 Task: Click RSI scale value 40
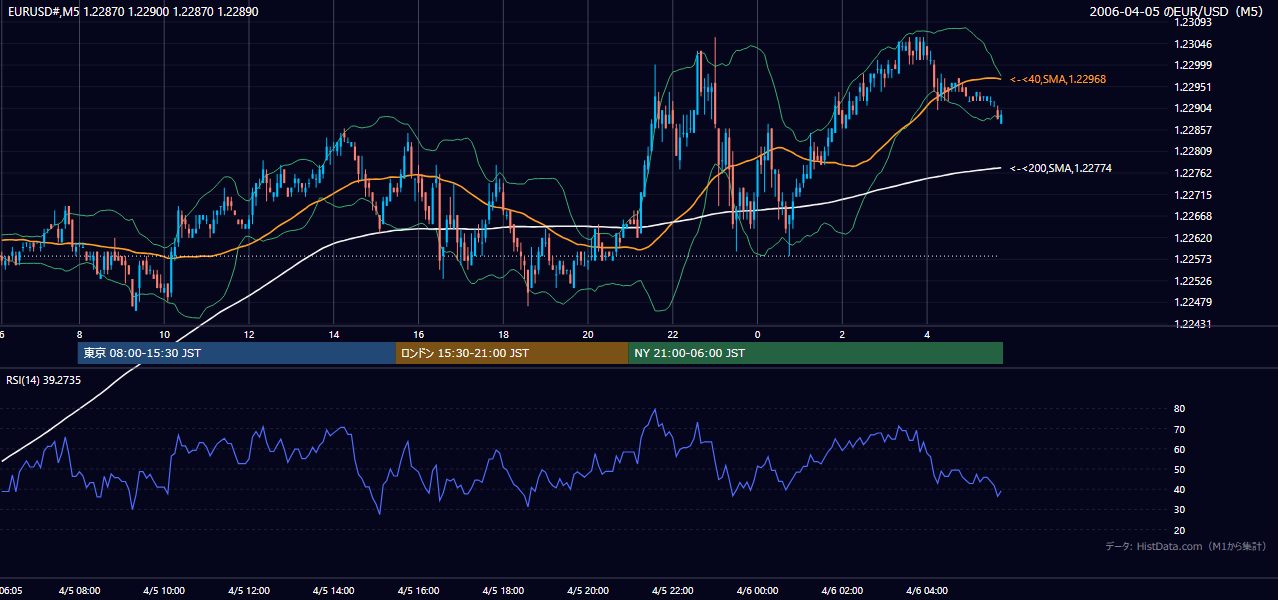(1179, 489)
